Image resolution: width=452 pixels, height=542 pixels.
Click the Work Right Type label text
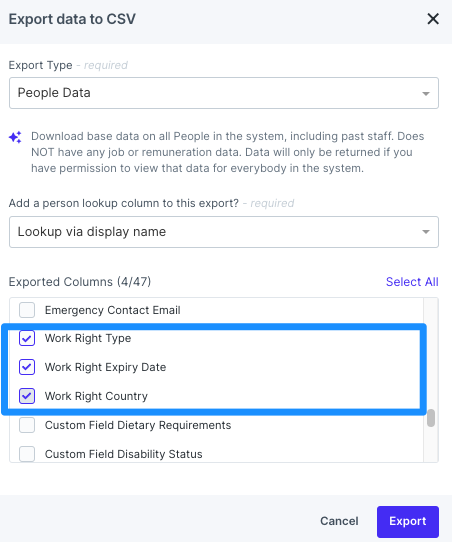88,338
